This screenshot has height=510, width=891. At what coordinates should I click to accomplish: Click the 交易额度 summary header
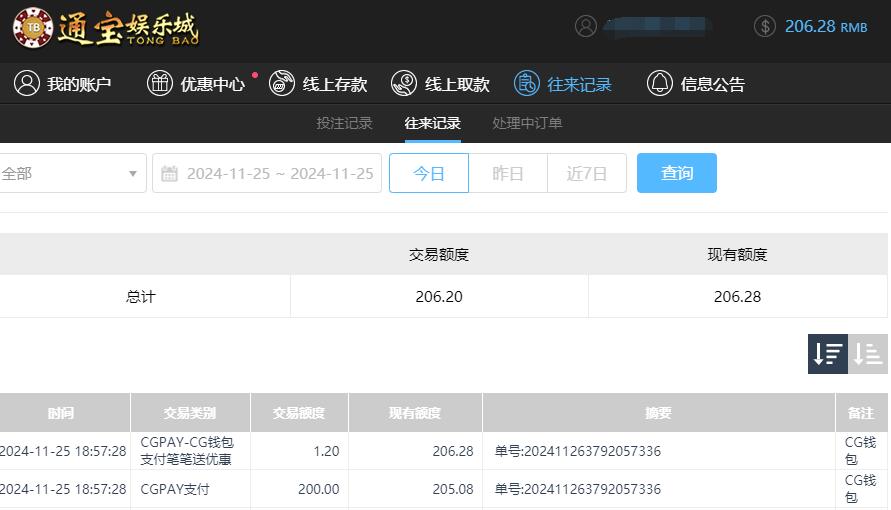click(x=439, y=254)
